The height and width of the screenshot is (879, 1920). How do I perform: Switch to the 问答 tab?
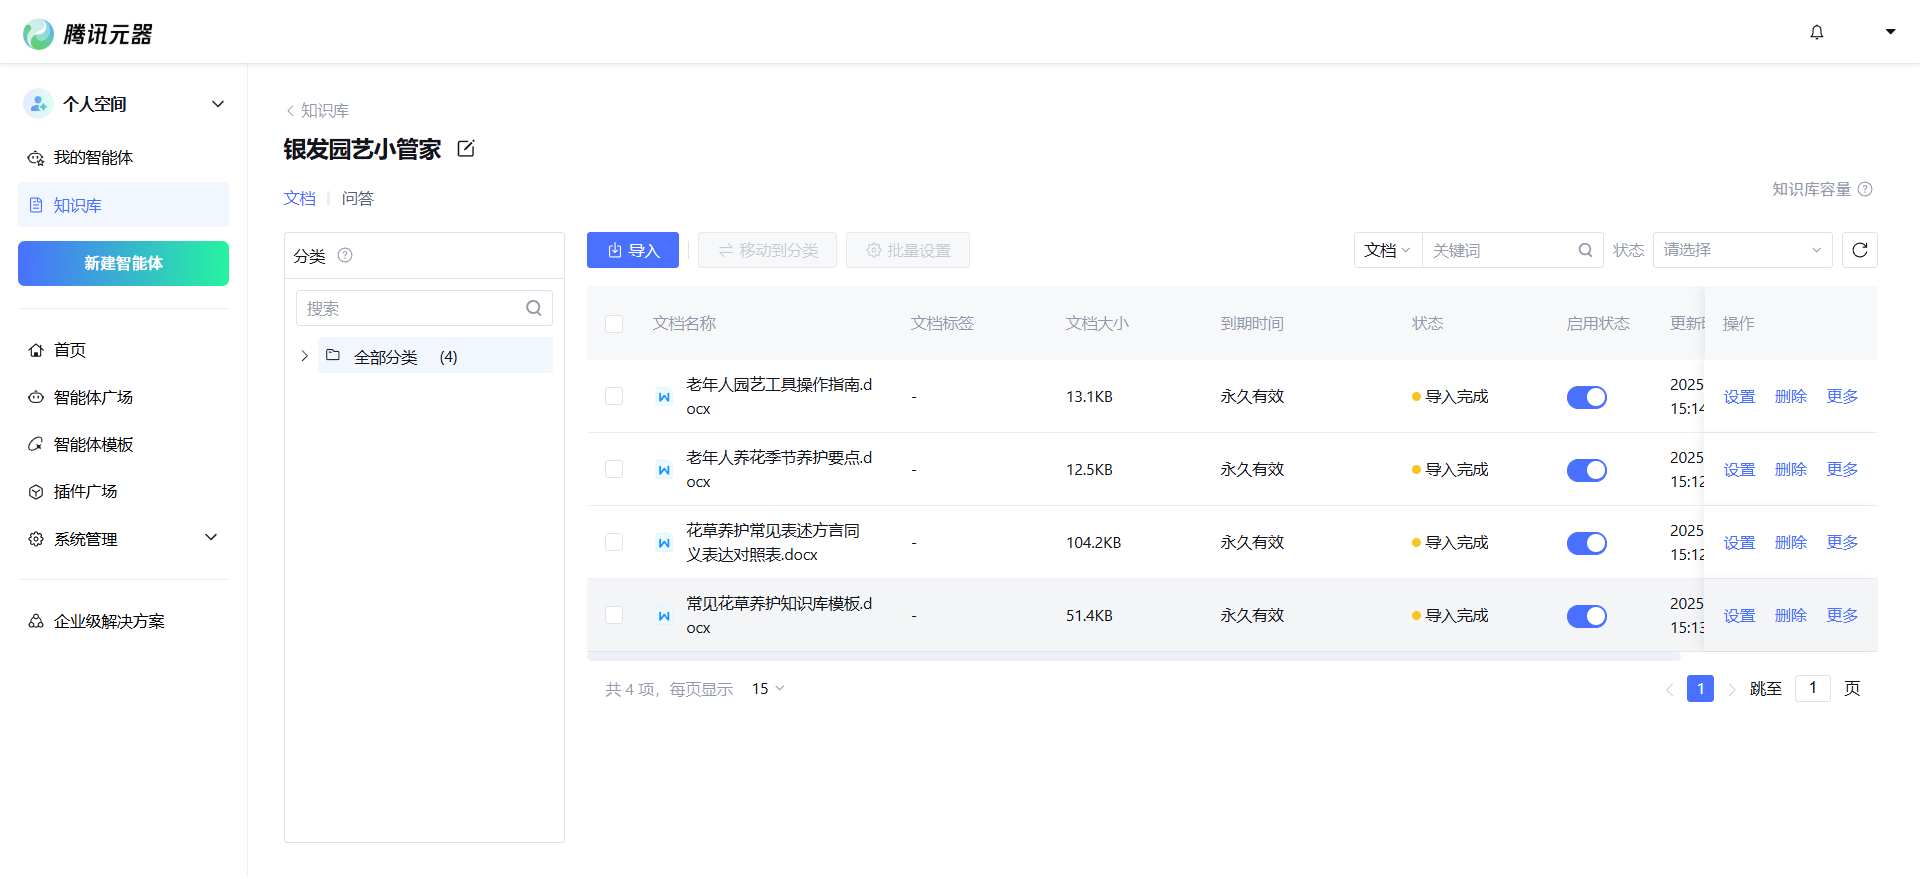(x=357, y=198)
